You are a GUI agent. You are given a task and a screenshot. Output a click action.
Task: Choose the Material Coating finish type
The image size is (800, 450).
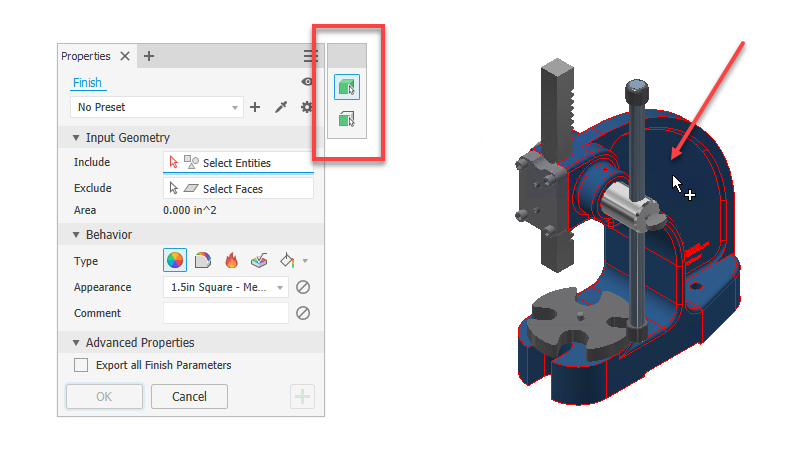coord(203,260)
